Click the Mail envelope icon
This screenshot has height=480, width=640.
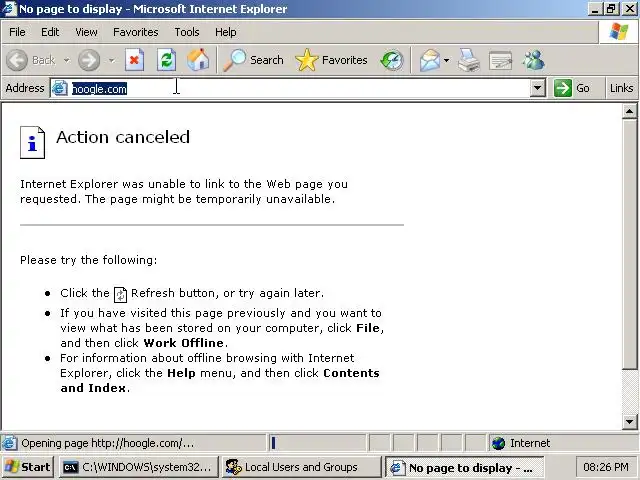pos(430,60)
